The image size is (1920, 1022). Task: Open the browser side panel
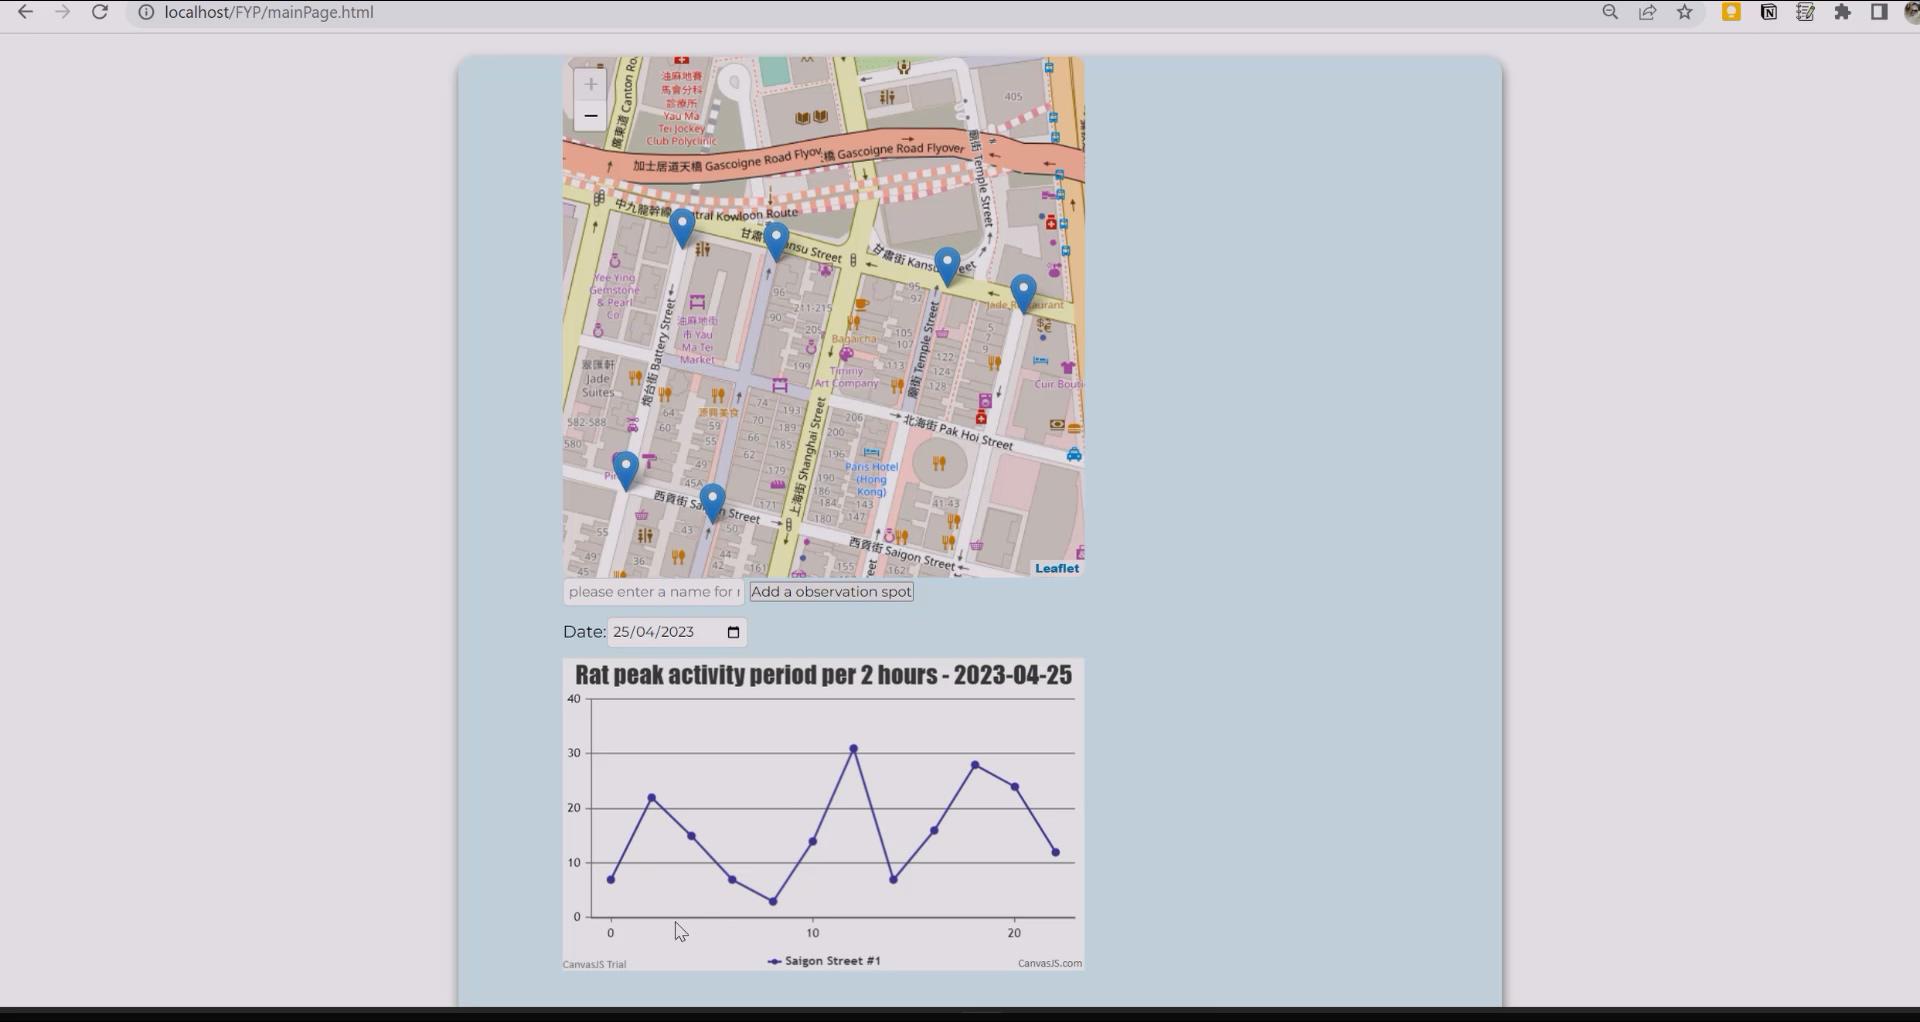(1879, 12)
